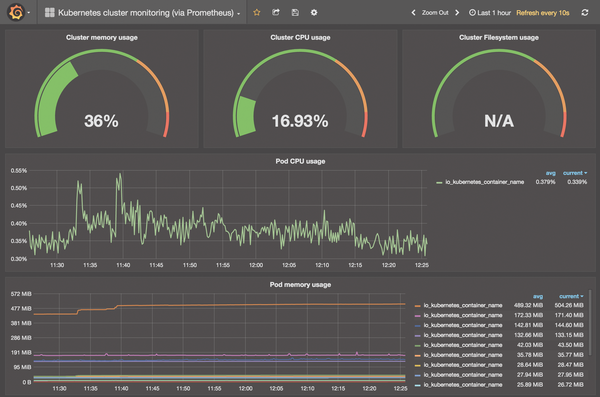Open the Kubernetes cluster monitoring dashboard picker
This screenshot has height=397, width=600.
click(x=142, y=13)
